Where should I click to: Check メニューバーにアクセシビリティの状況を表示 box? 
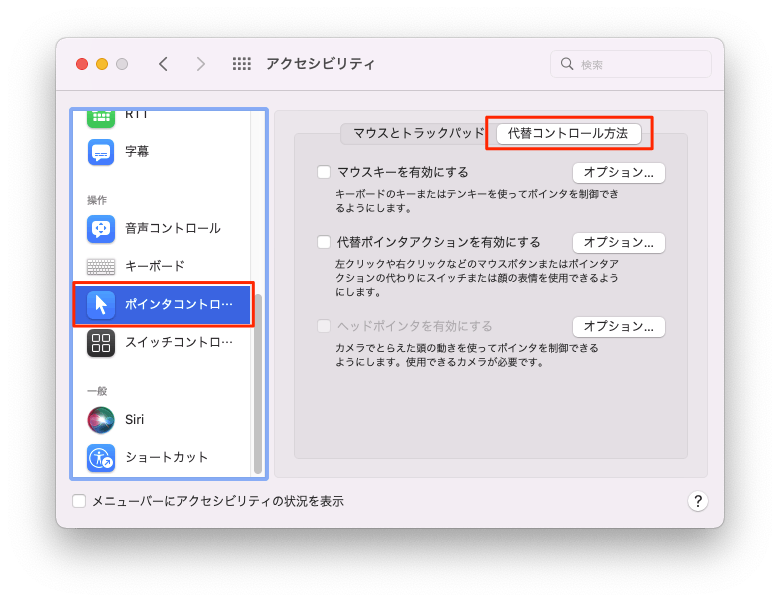coord(79,501)
